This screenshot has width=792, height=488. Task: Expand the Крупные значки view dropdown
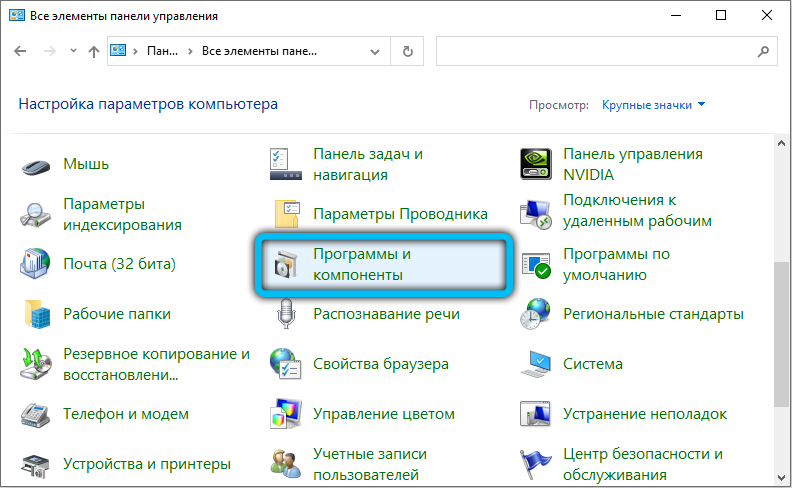653,104
